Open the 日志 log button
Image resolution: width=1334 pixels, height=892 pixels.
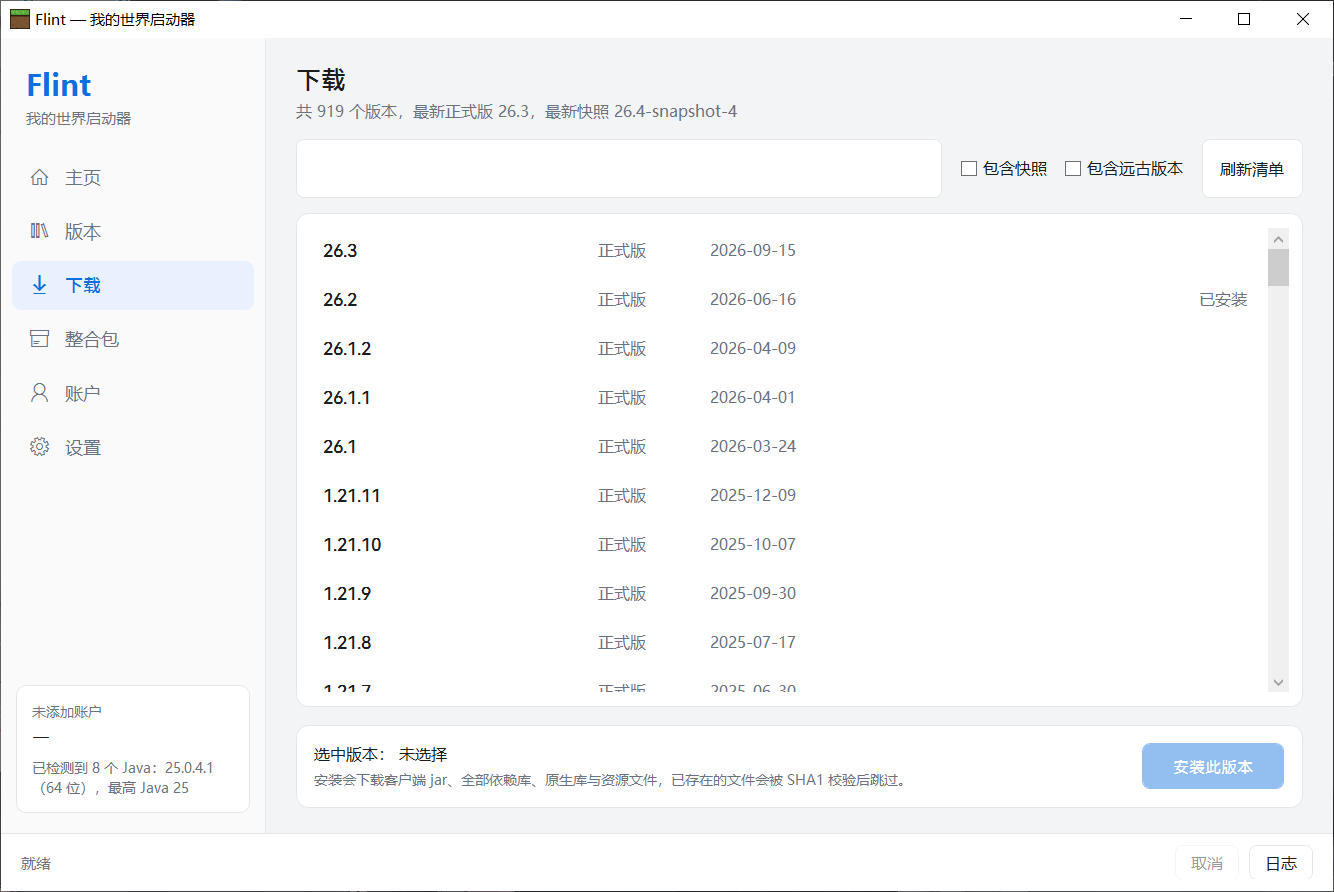[x=1281, y=864]
